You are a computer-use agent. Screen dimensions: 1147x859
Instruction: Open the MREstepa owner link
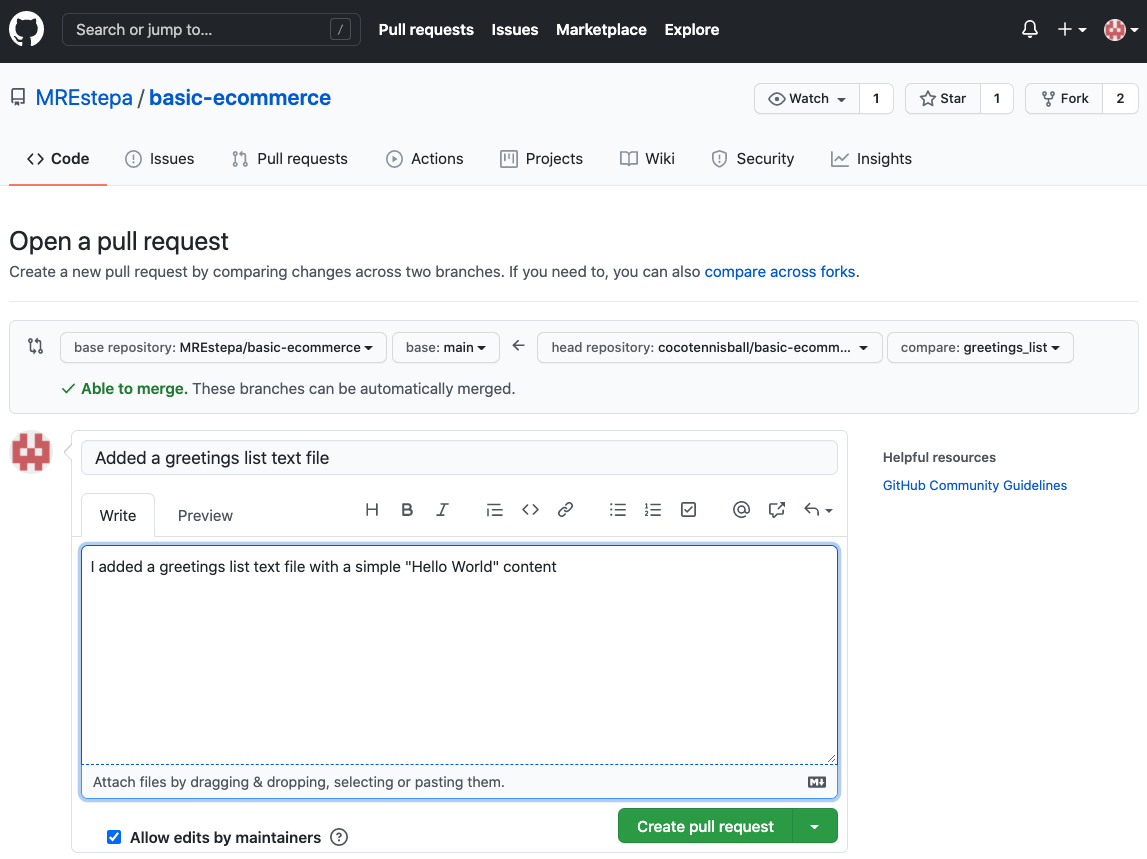84,98
